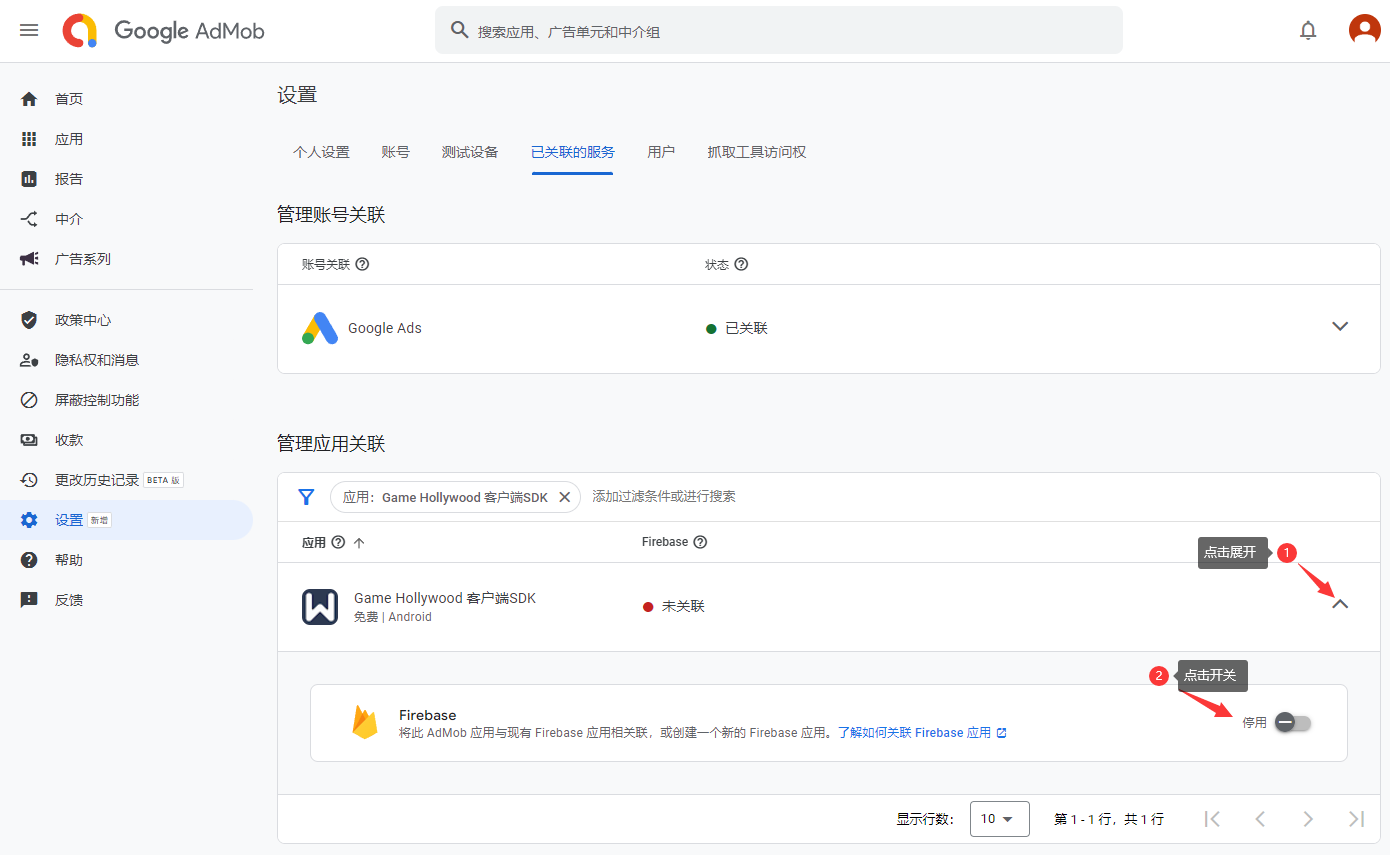Expand the Google Ads row chevron
The width and height of the screenshot is (1390, 855).
tap(1341, 327)
